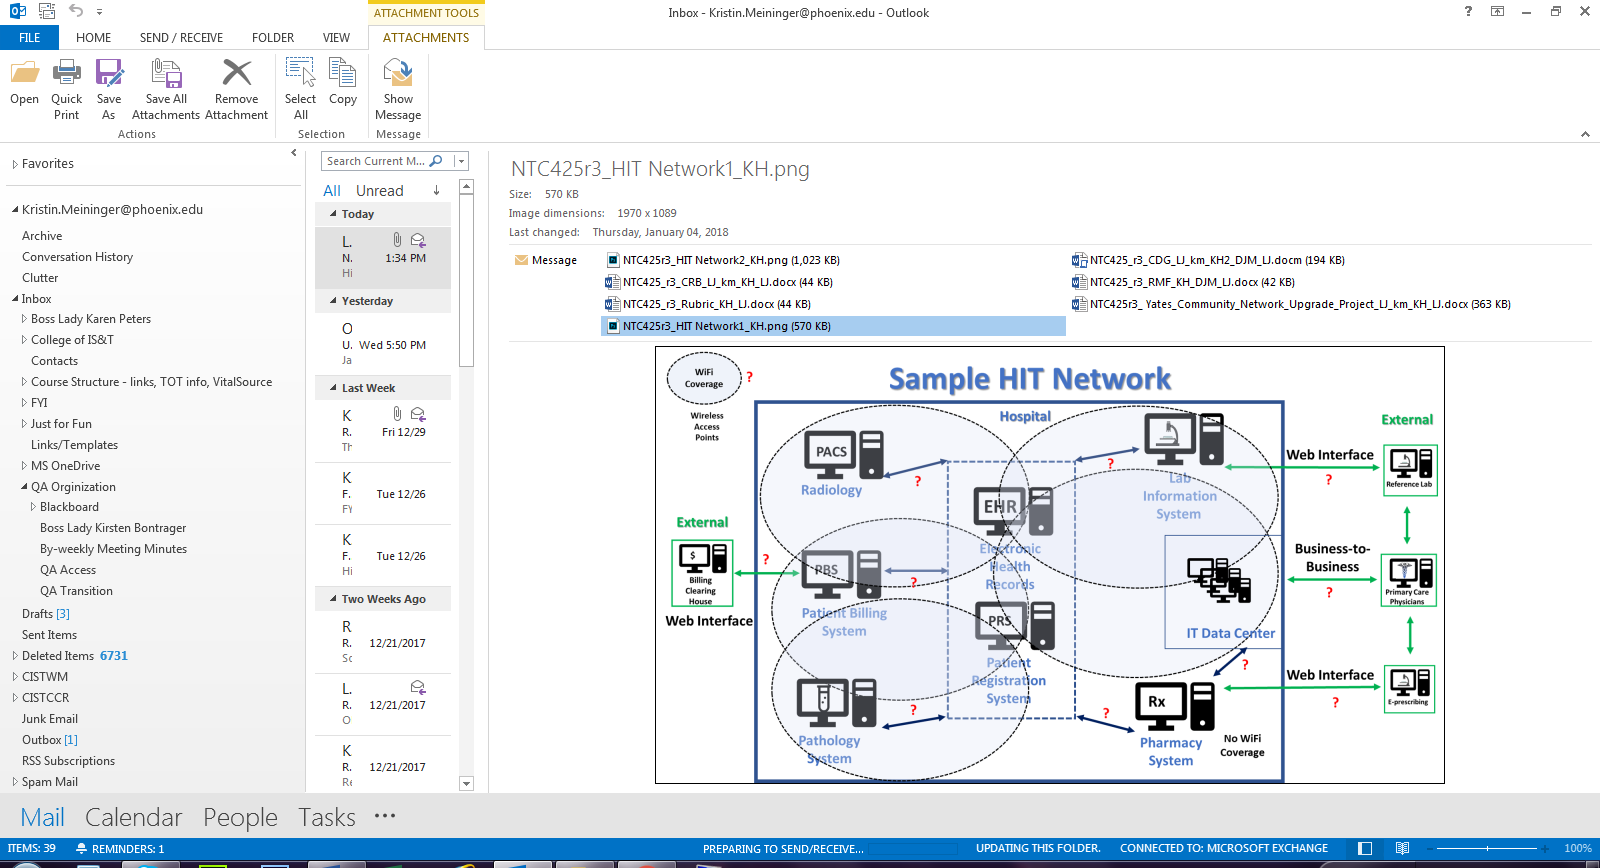Expand the Favorites folder group
Screen dimensions: 1600x868
pos(15,164)
